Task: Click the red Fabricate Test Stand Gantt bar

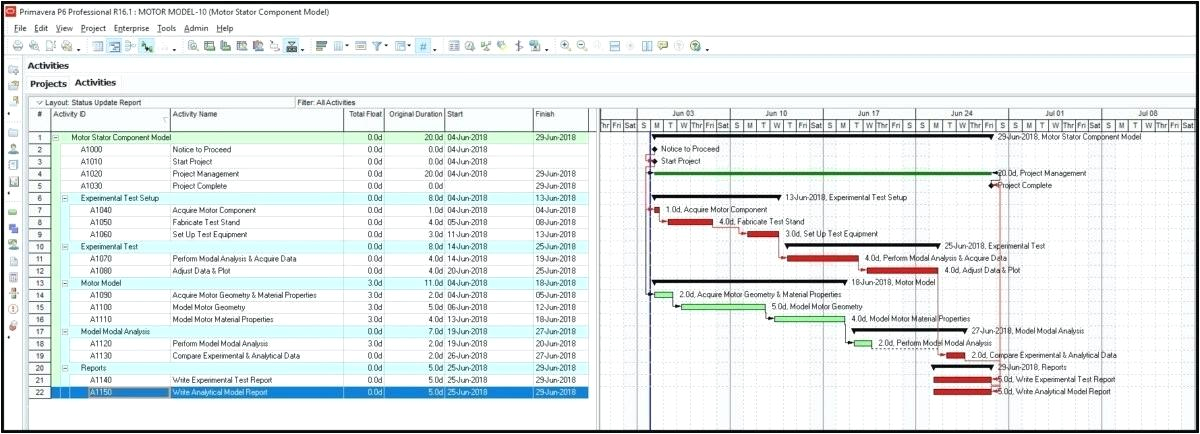Action: coord(690,222)
